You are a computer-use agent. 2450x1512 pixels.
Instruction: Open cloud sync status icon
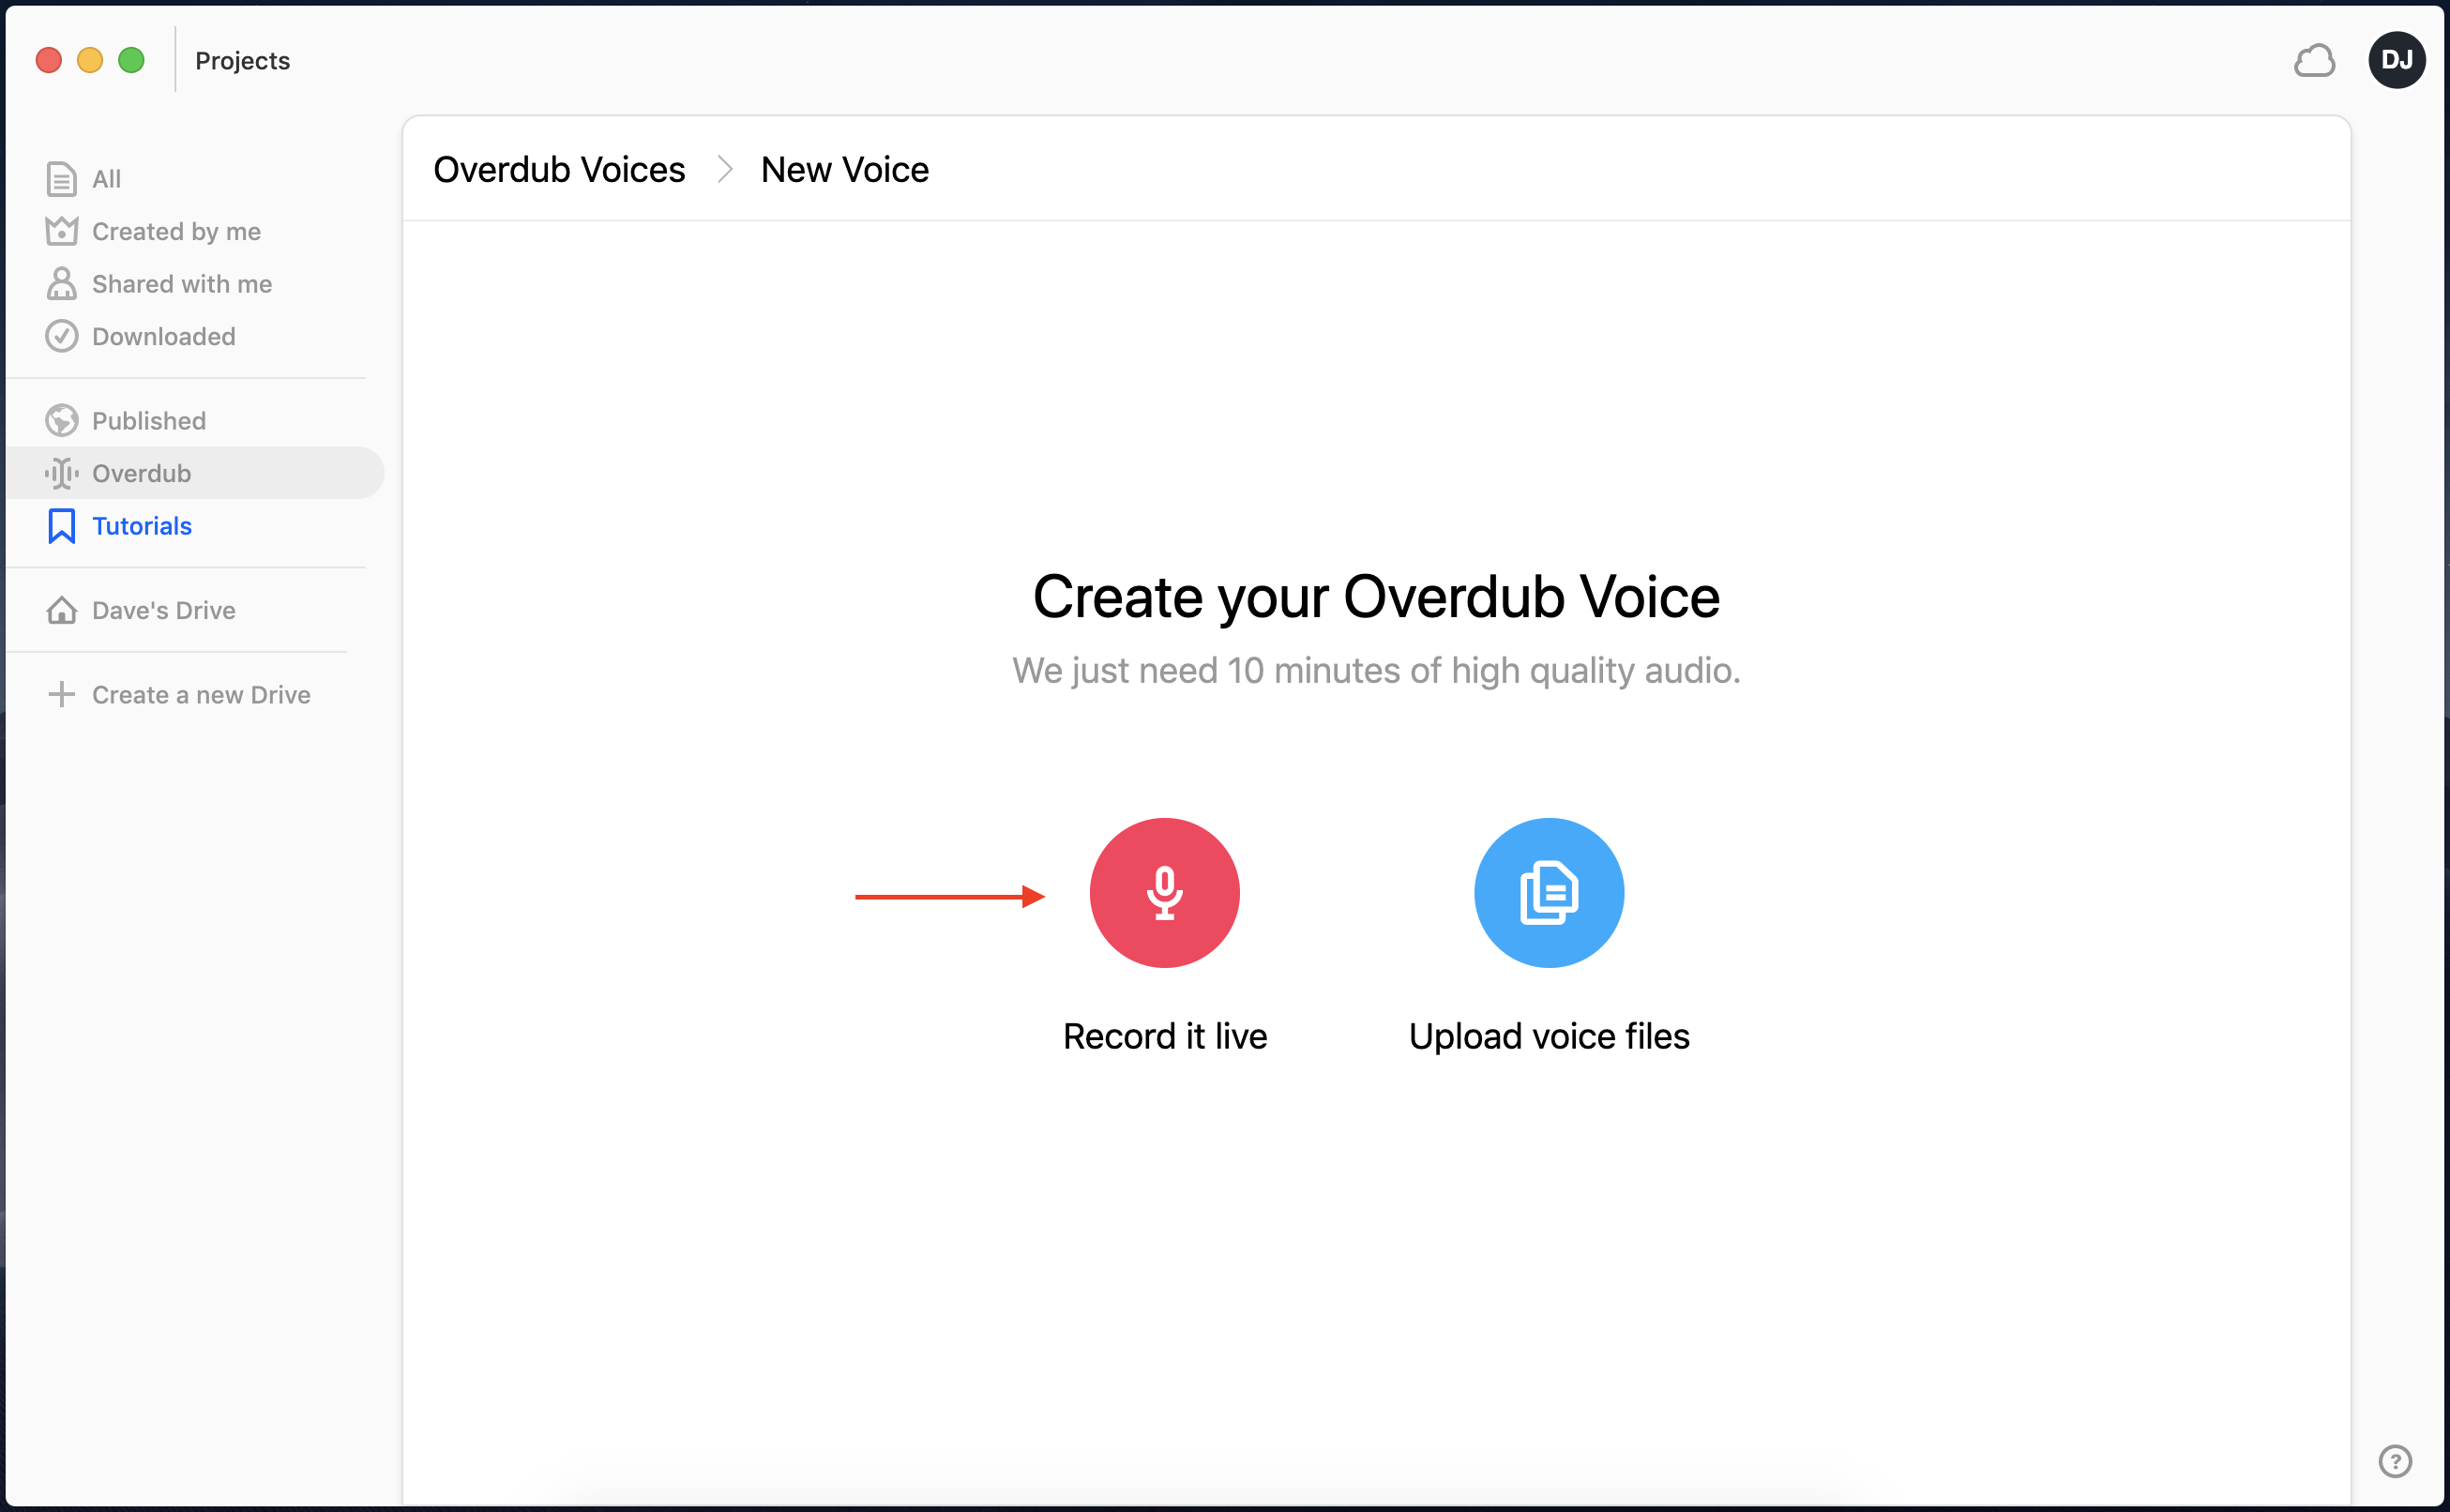(2314, 60)
